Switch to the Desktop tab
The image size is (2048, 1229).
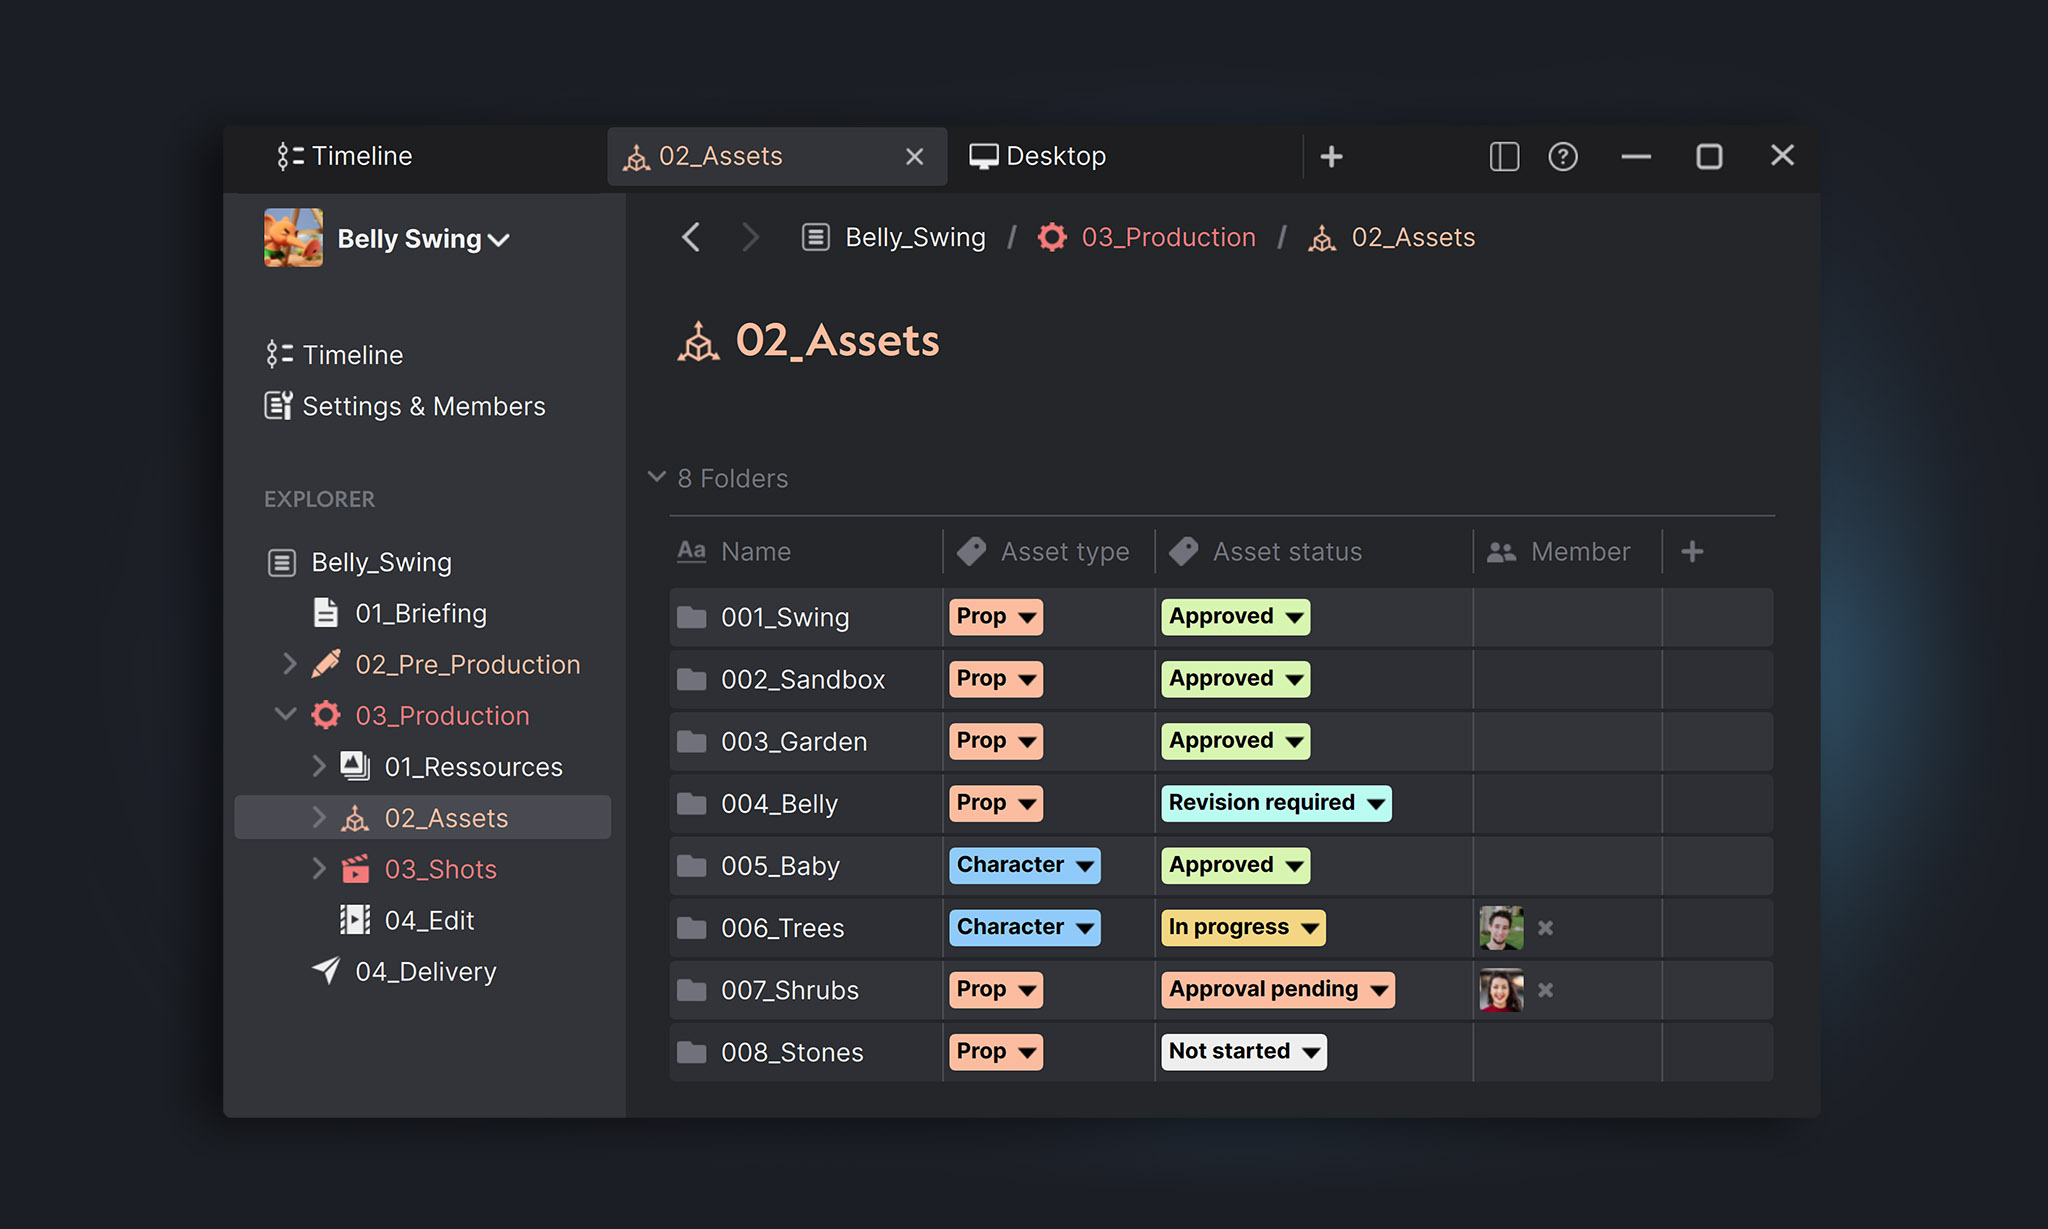[x=1038, y=156]
